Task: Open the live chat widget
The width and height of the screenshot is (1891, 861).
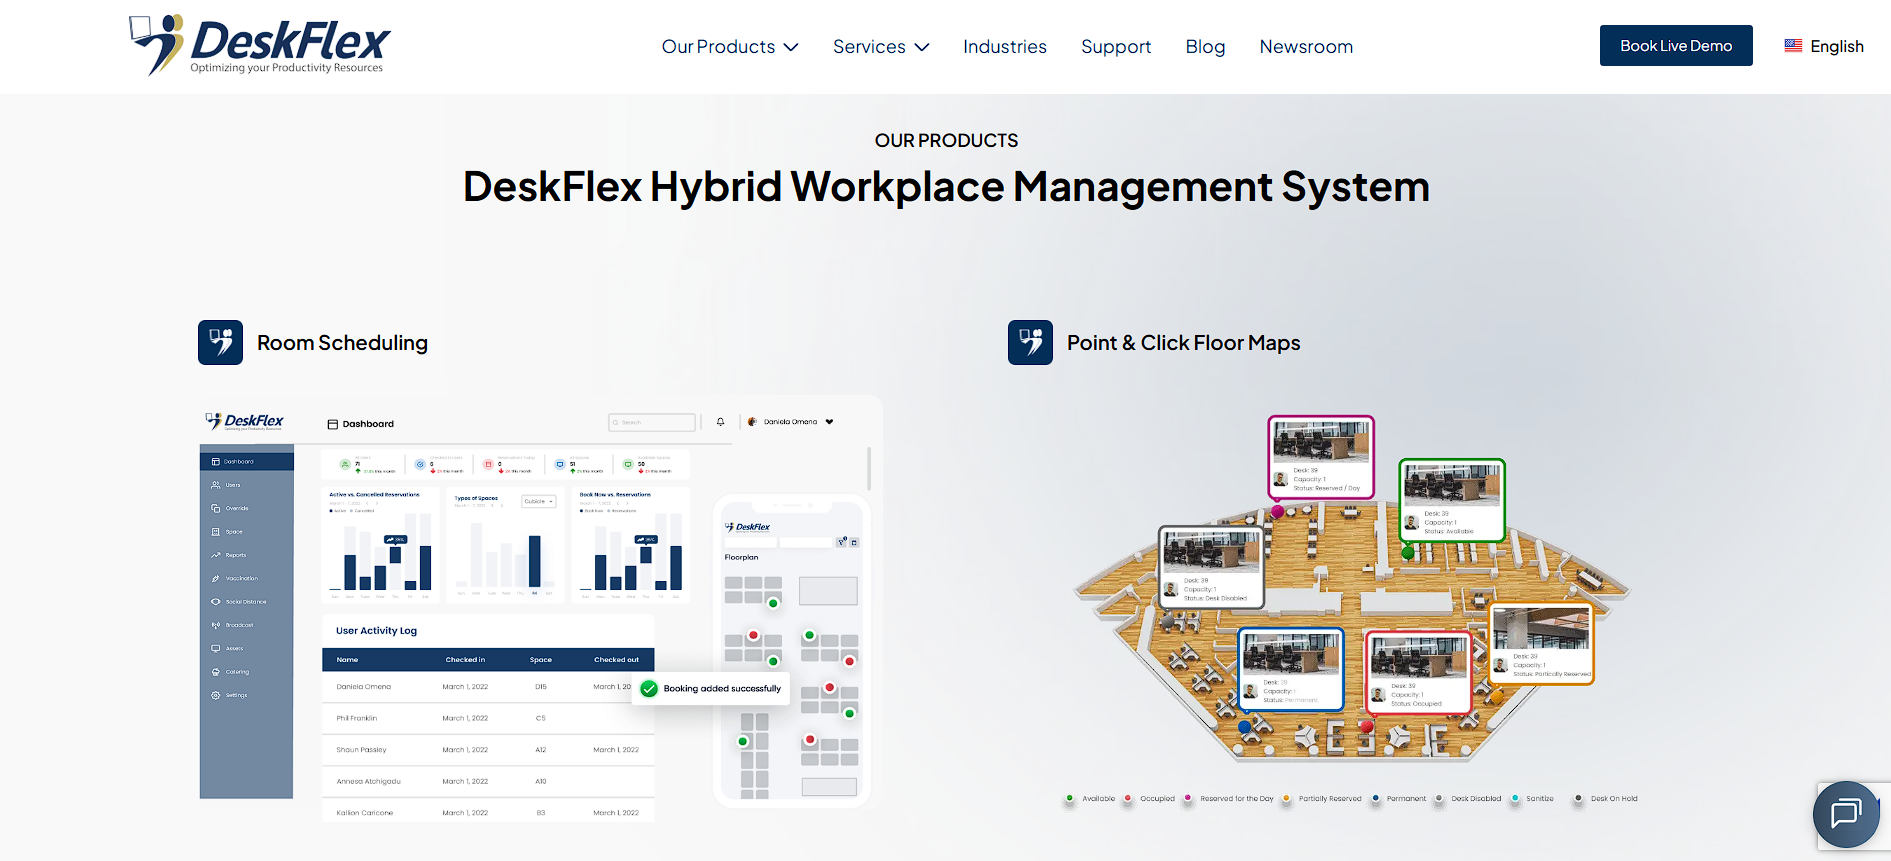Action: click(1846, 814)
